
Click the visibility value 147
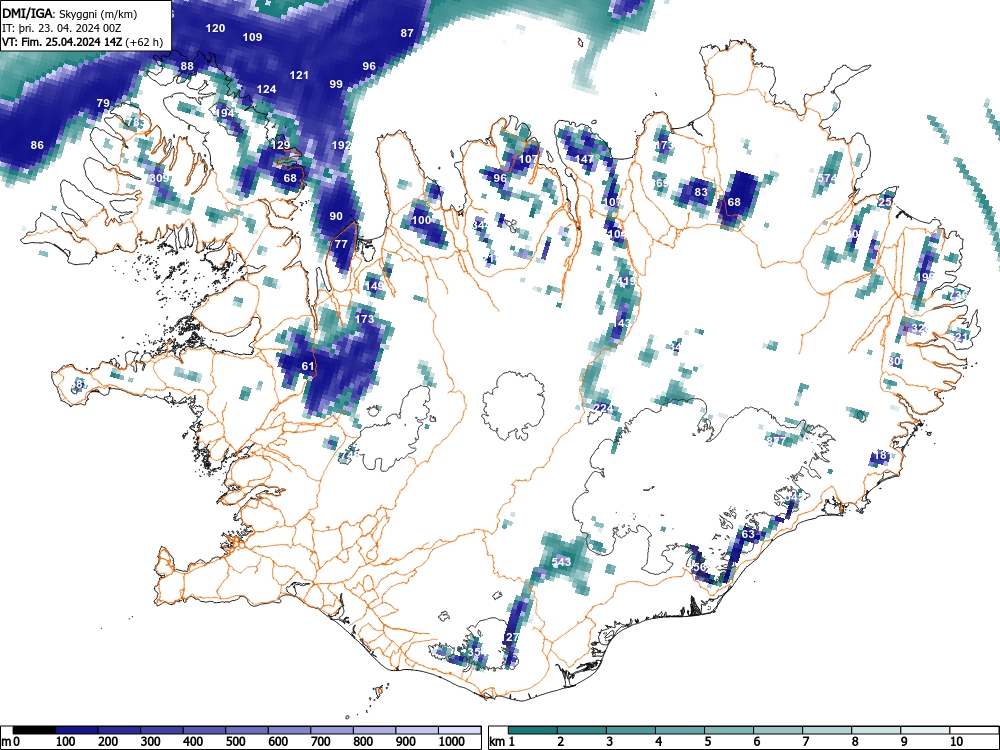pyautogui.click(x=584, y=159)
